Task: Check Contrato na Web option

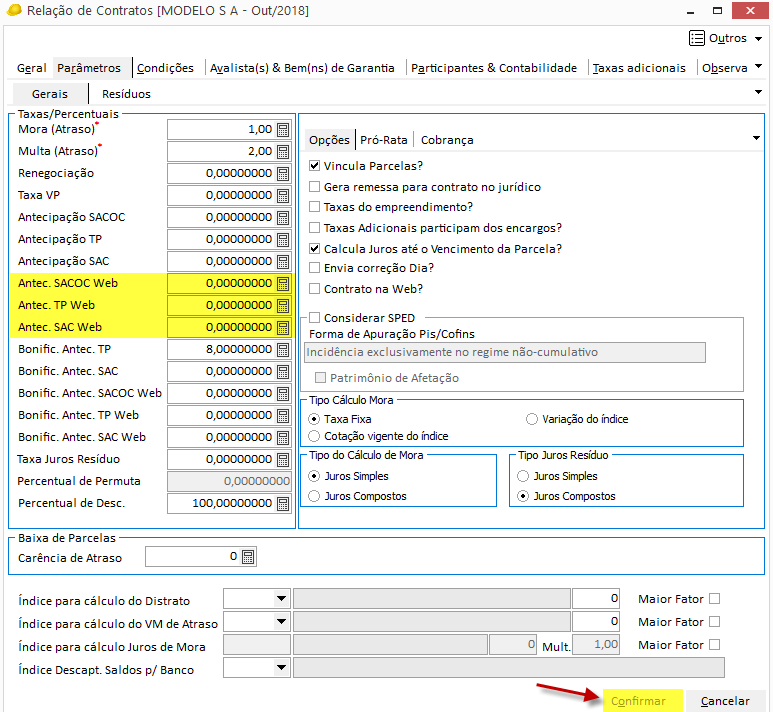Action: coord(314,289)
